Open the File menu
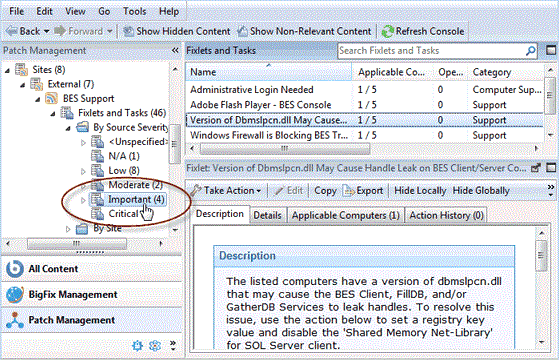This screenshot has width=559, height=360. (16, 11)
